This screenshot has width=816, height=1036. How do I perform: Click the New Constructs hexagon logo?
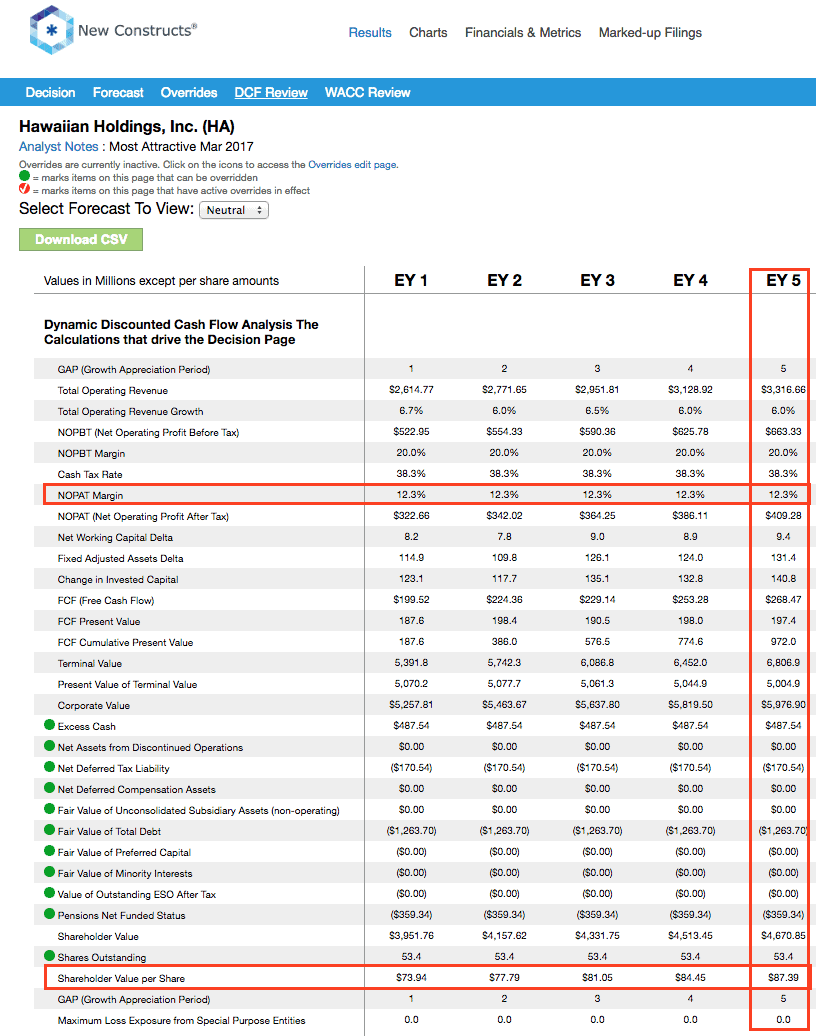pos(50,30)
